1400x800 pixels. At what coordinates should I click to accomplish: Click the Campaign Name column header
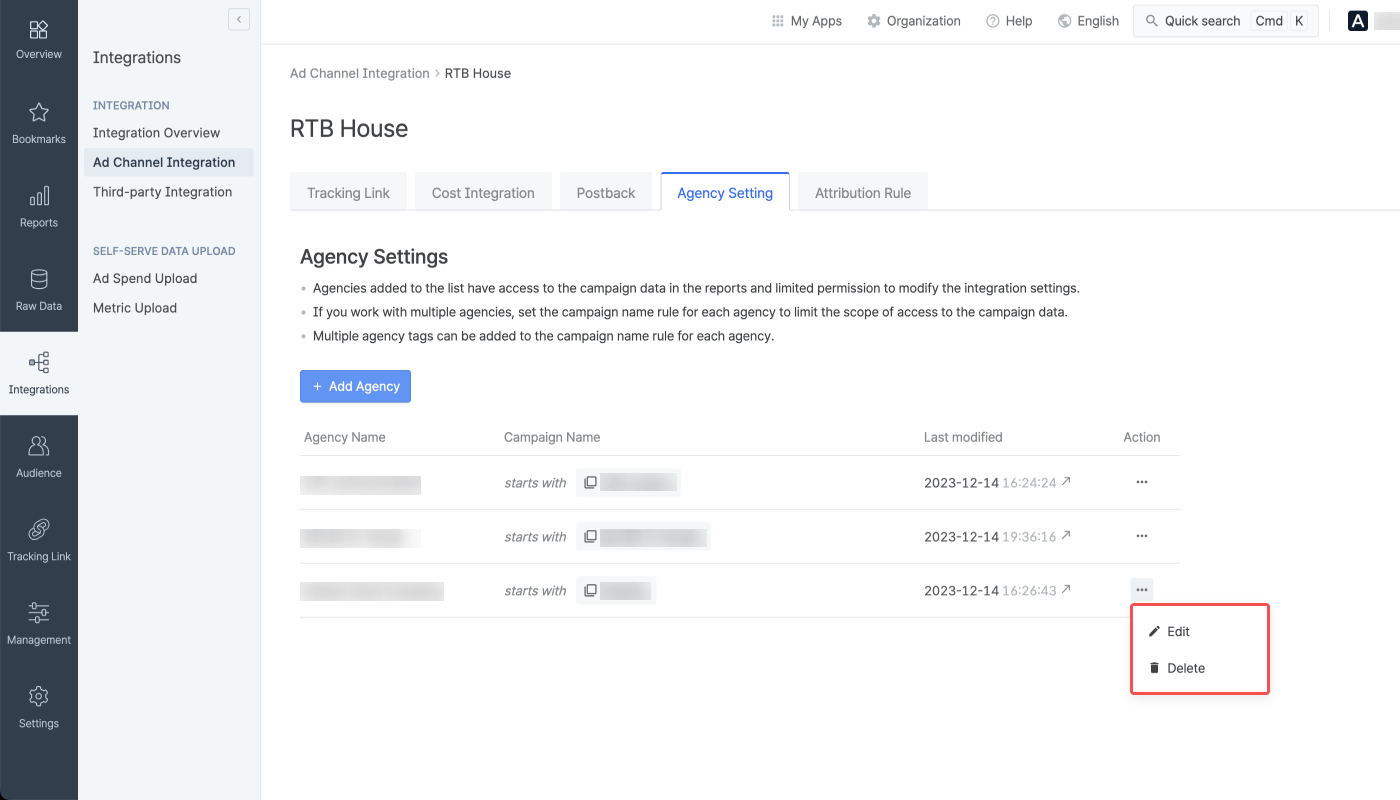(552, 437)
